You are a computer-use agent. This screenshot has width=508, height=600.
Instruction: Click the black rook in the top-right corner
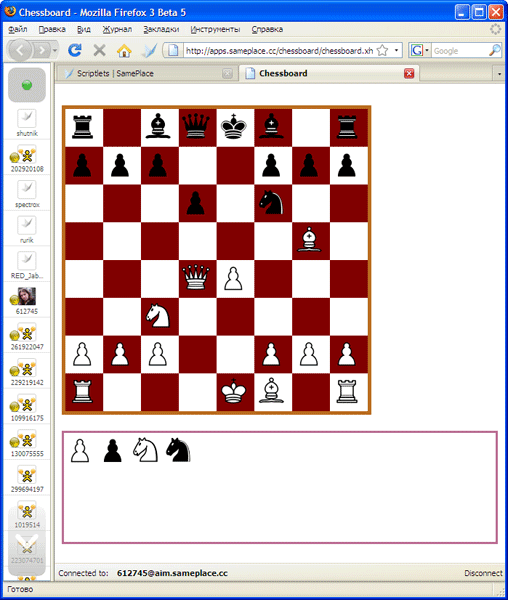click(347, 126)
